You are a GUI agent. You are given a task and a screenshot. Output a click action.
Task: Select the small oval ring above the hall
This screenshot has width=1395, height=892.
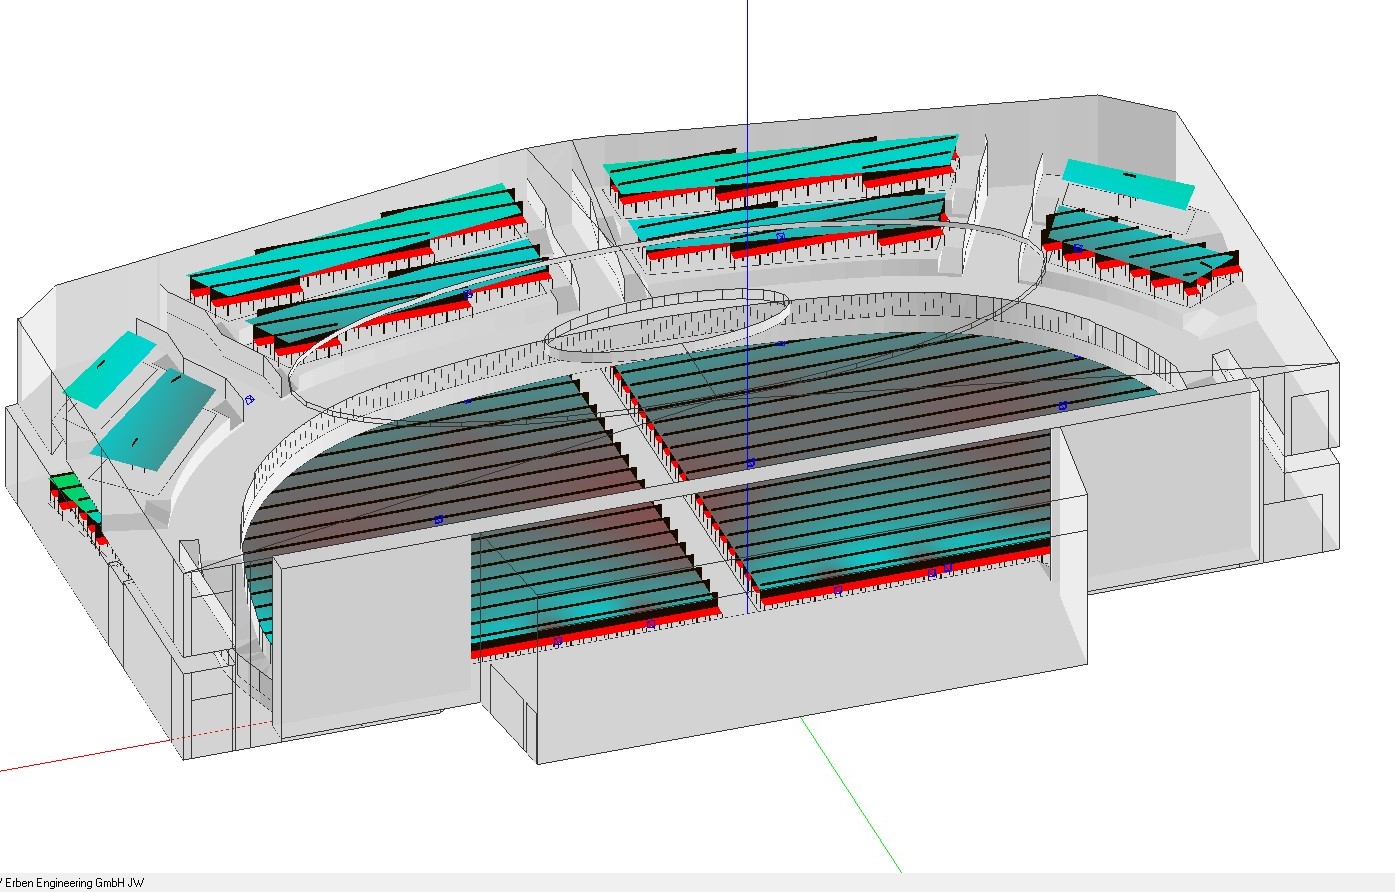coord(667,322)
